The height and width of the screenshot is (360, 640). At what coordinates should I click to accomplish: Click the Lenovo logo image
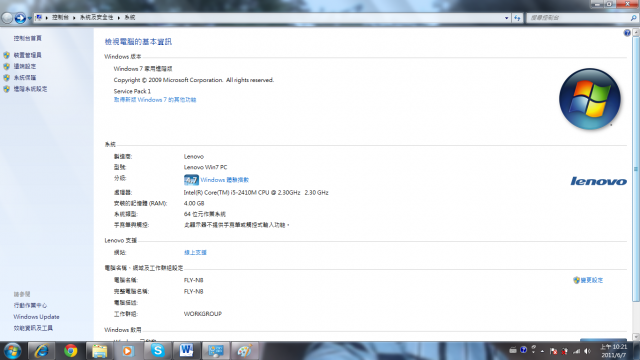tap(598, 181)
